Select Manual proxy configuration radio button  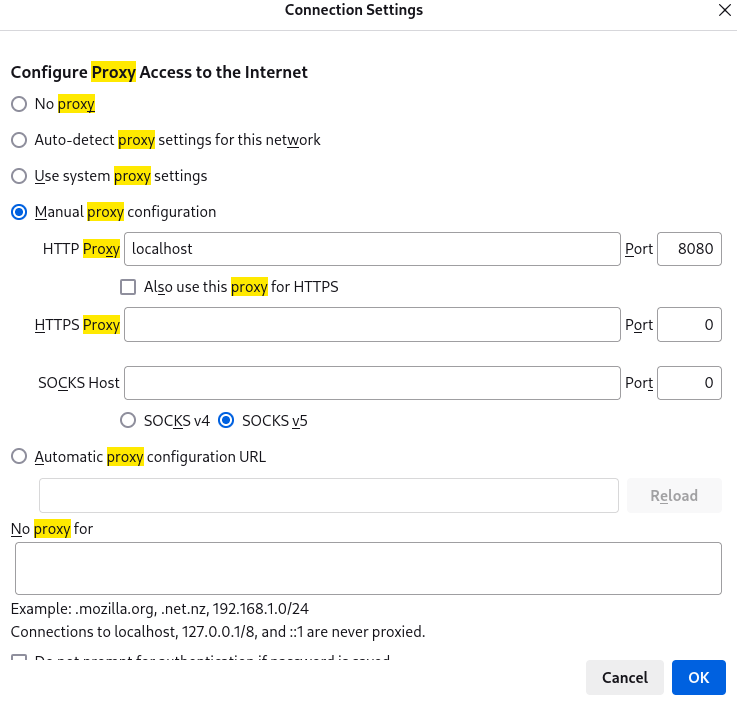tap(19, 212)
